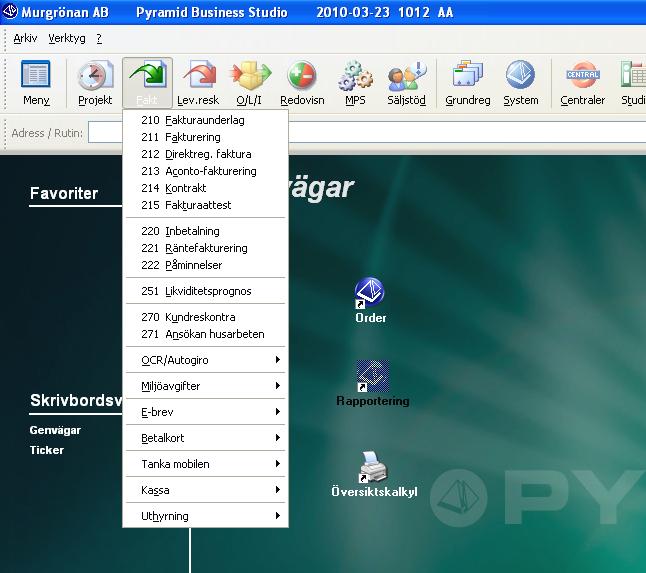Select 210 Fakturaunderlag
646x573 pixels.
(x=205, y=120)
